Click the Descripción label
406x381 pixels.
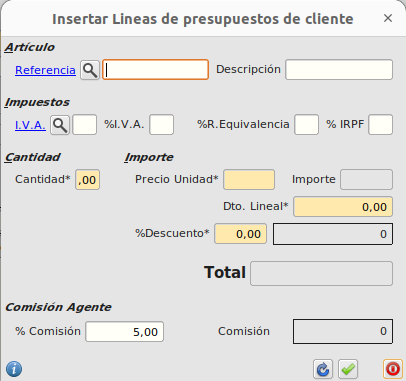point(248,69)
